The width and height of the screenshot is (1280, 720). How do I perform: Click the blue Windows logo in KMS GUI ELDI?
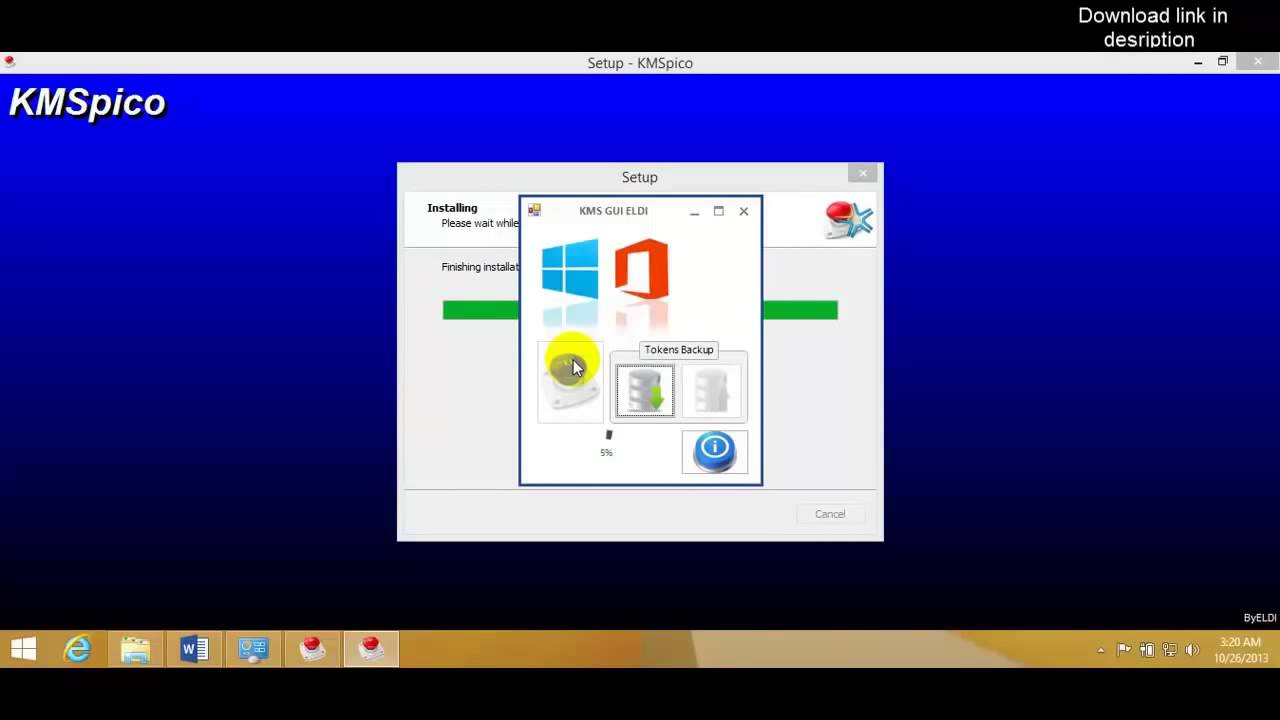(x=570, y=268)
